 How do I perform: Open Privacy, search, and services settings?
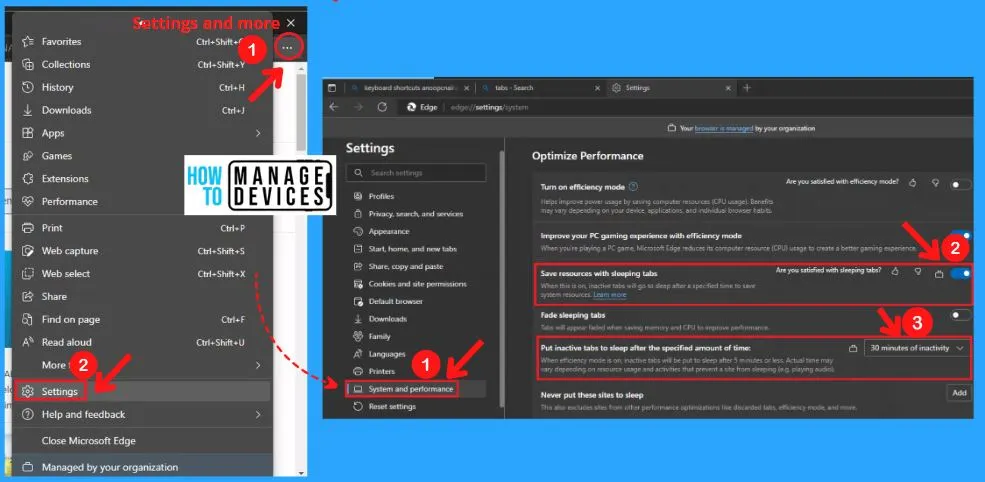pyautogui.click(x=416, y=214)
